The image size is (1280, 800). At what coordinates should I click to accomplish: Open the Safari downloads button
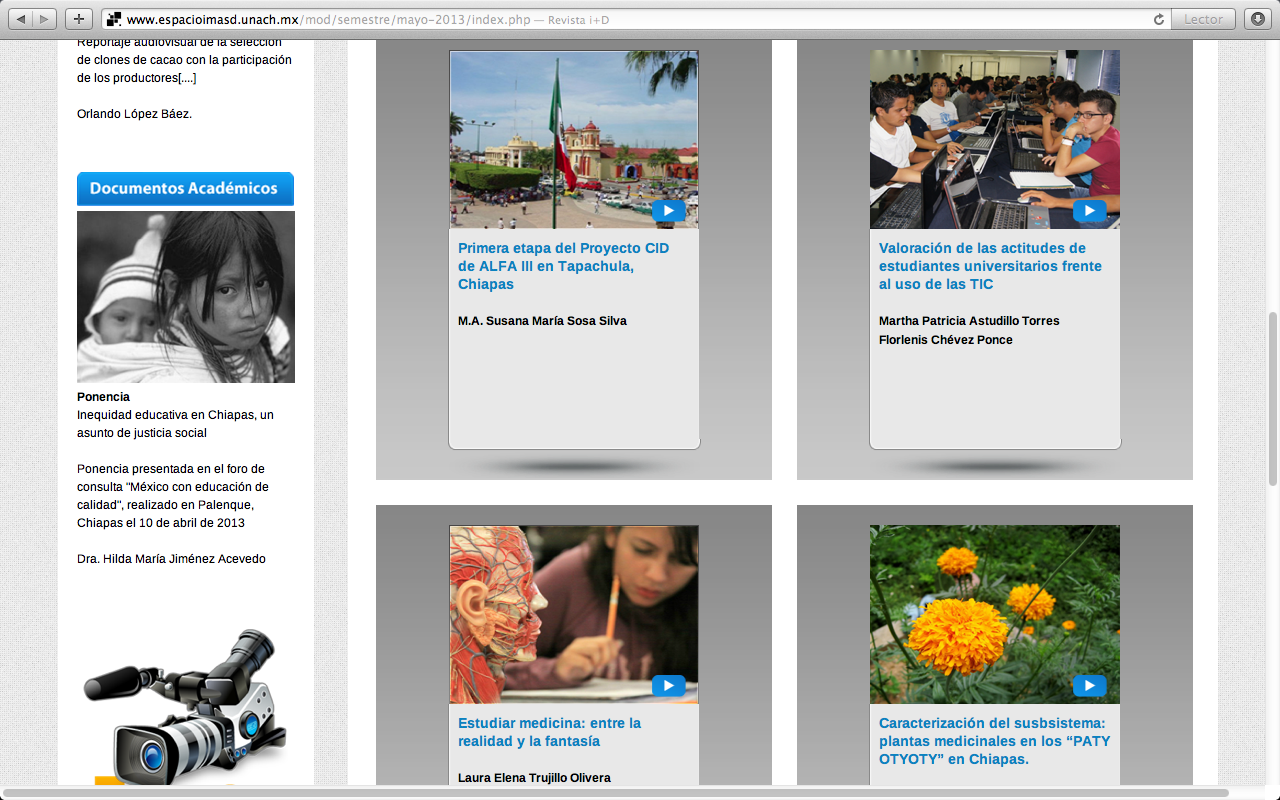(1257, 19)
